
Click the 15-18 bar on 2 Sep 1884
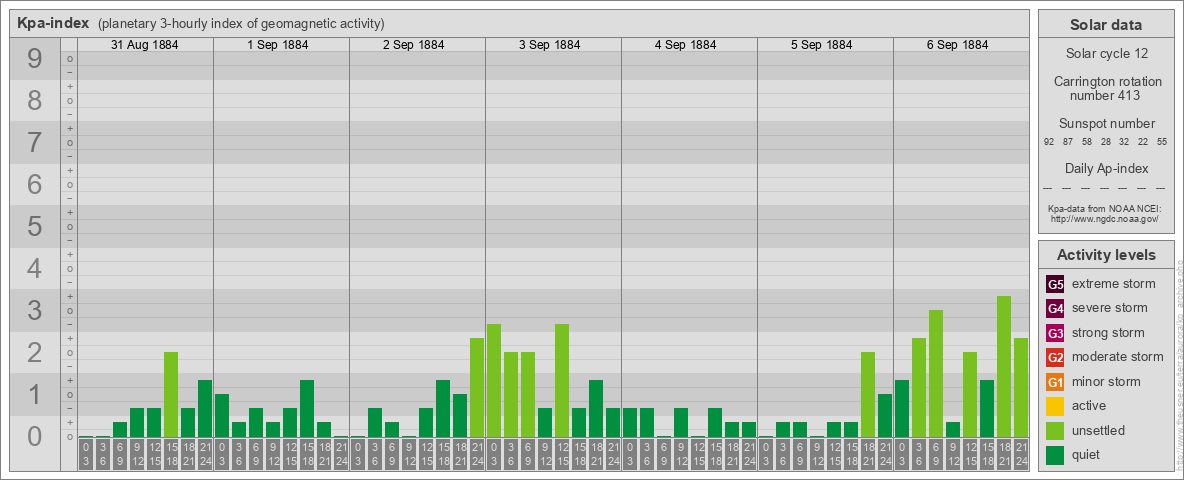[x=442, y=408]
